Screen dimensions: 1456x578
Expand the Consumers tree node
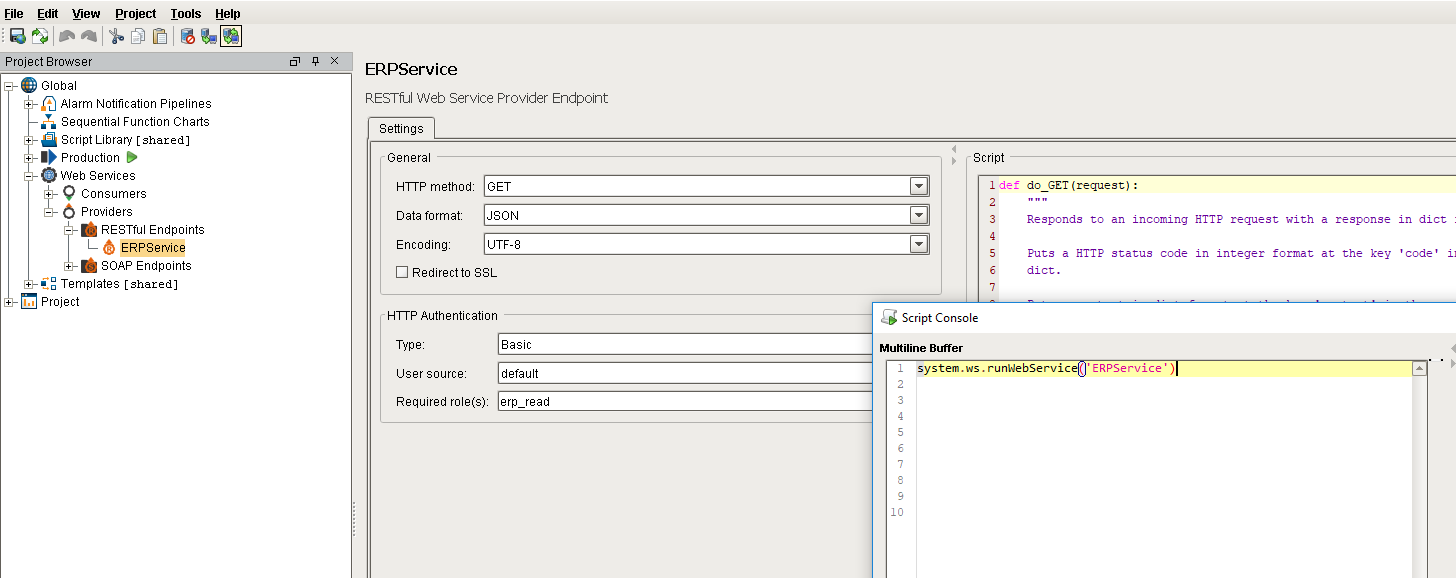(50, 193)
